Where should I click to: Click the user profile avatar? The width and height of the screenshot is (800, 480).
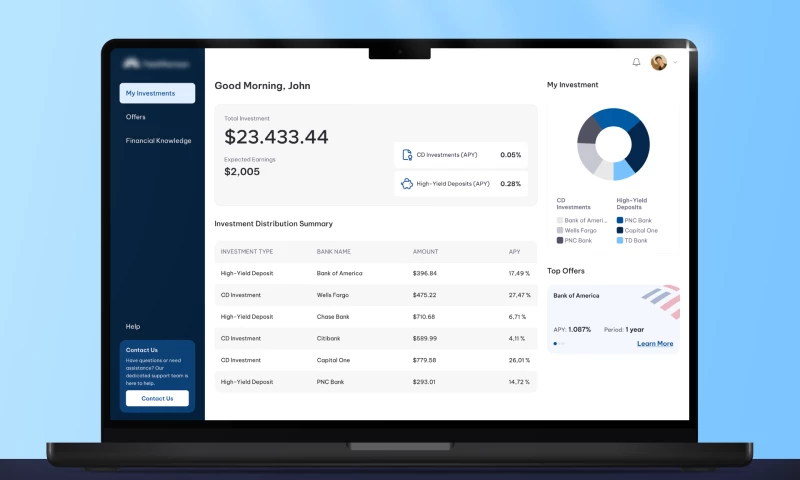659,62
